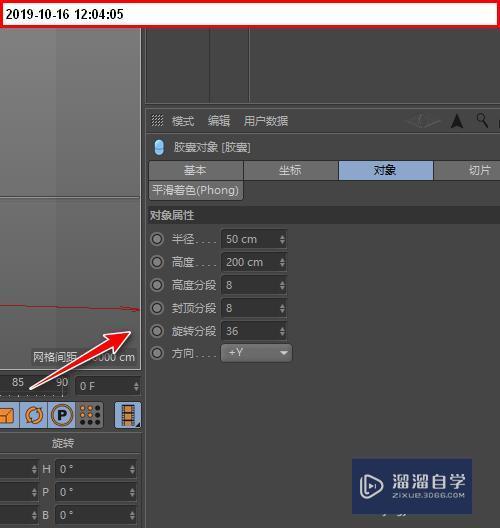Click the hatched grip icon beside 模式
The height and width of the screenshot is (528, 500).
coord(157,120)
